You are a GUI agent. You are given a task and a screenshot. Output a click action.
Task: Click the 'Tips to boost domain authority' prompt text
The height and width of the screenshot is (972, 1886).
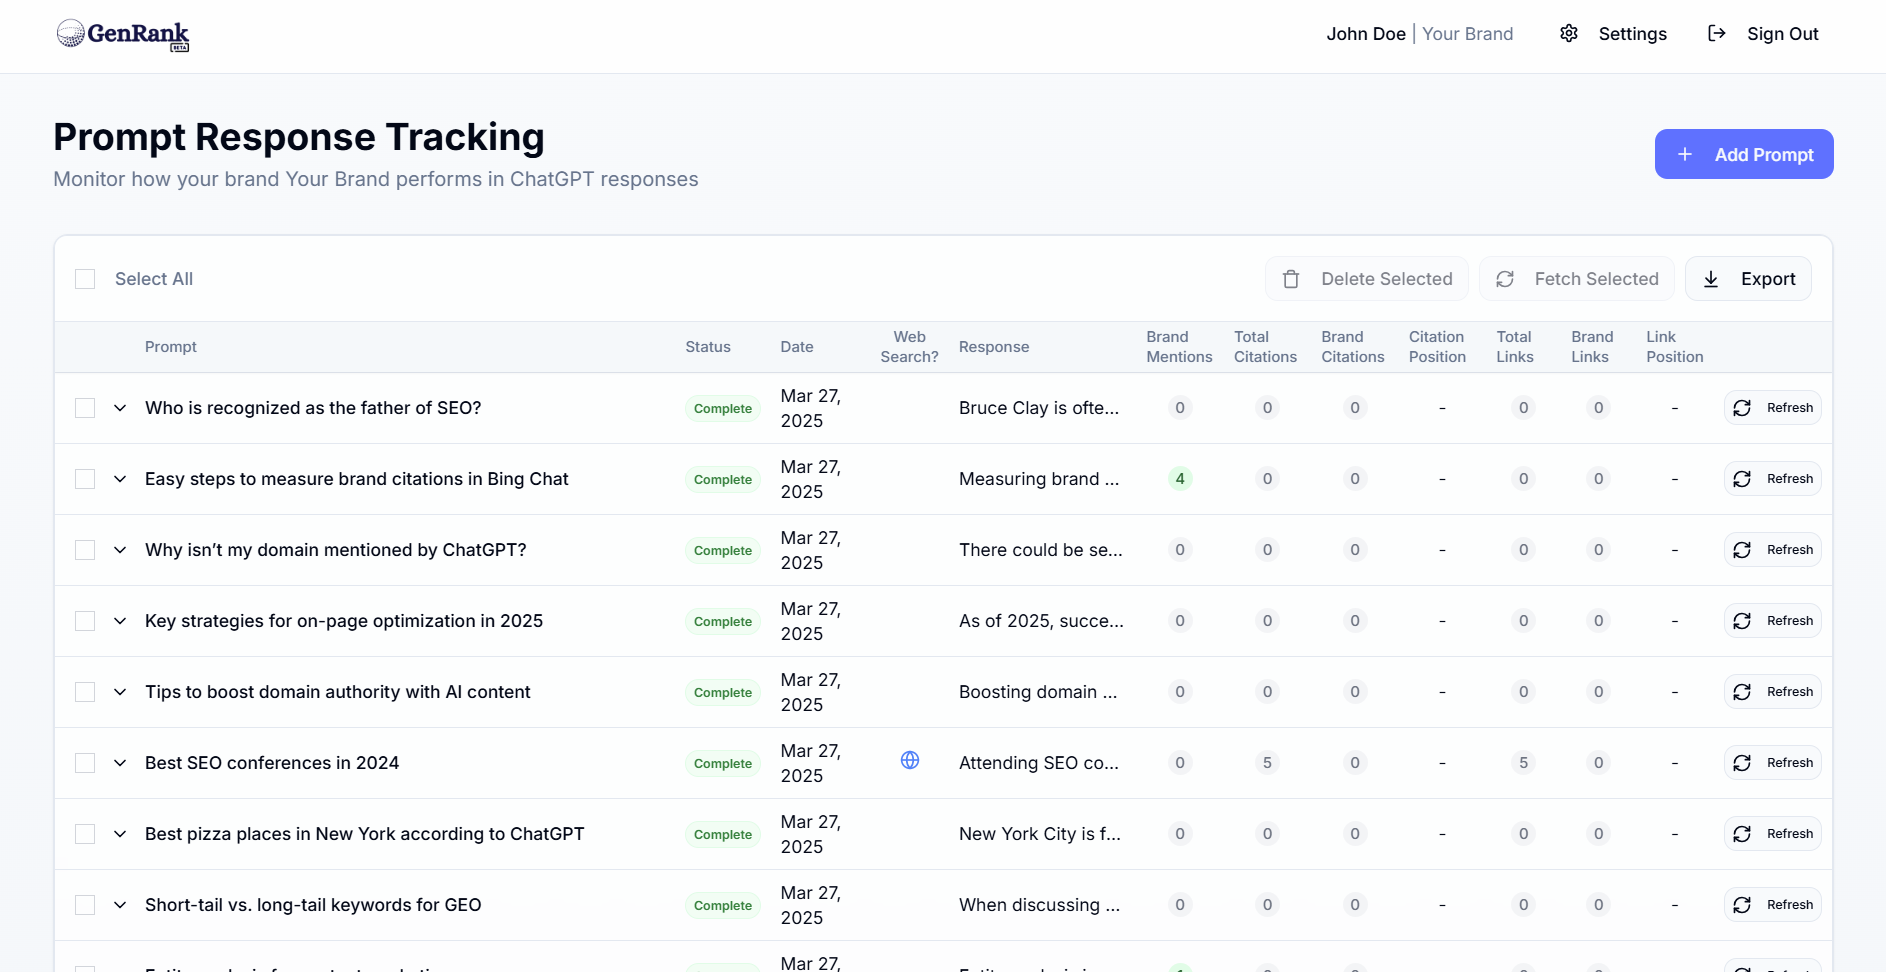(x=338, y=692)
